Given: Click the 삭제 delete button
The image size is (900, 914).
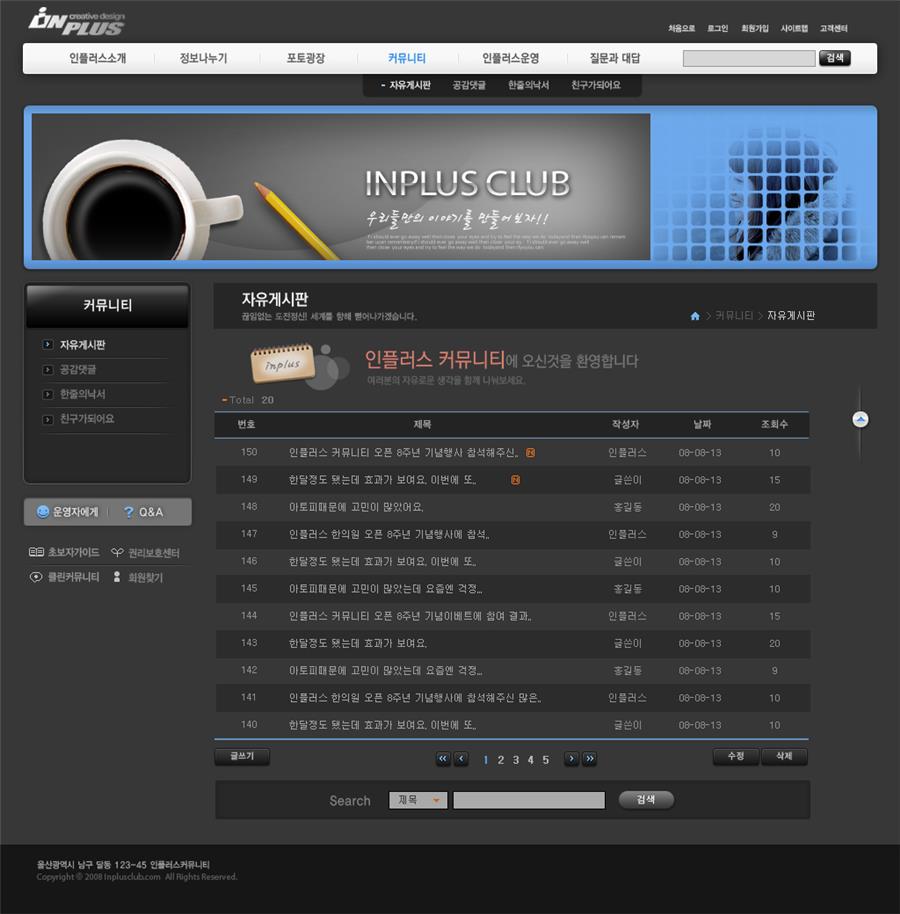Looking at the screenshot, I should tap(785, 756).
